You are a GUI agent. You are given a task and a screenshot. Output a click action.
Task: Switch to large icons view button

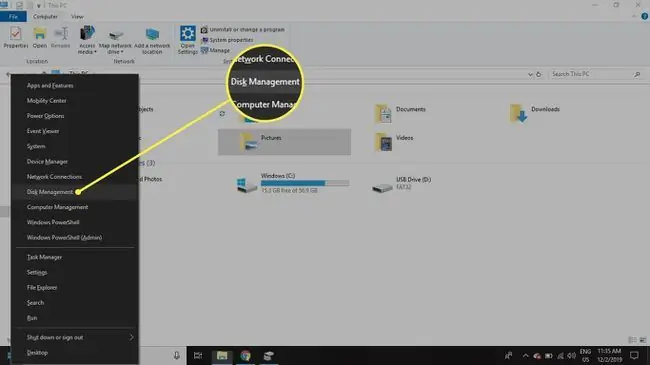[x=643, y=340]
